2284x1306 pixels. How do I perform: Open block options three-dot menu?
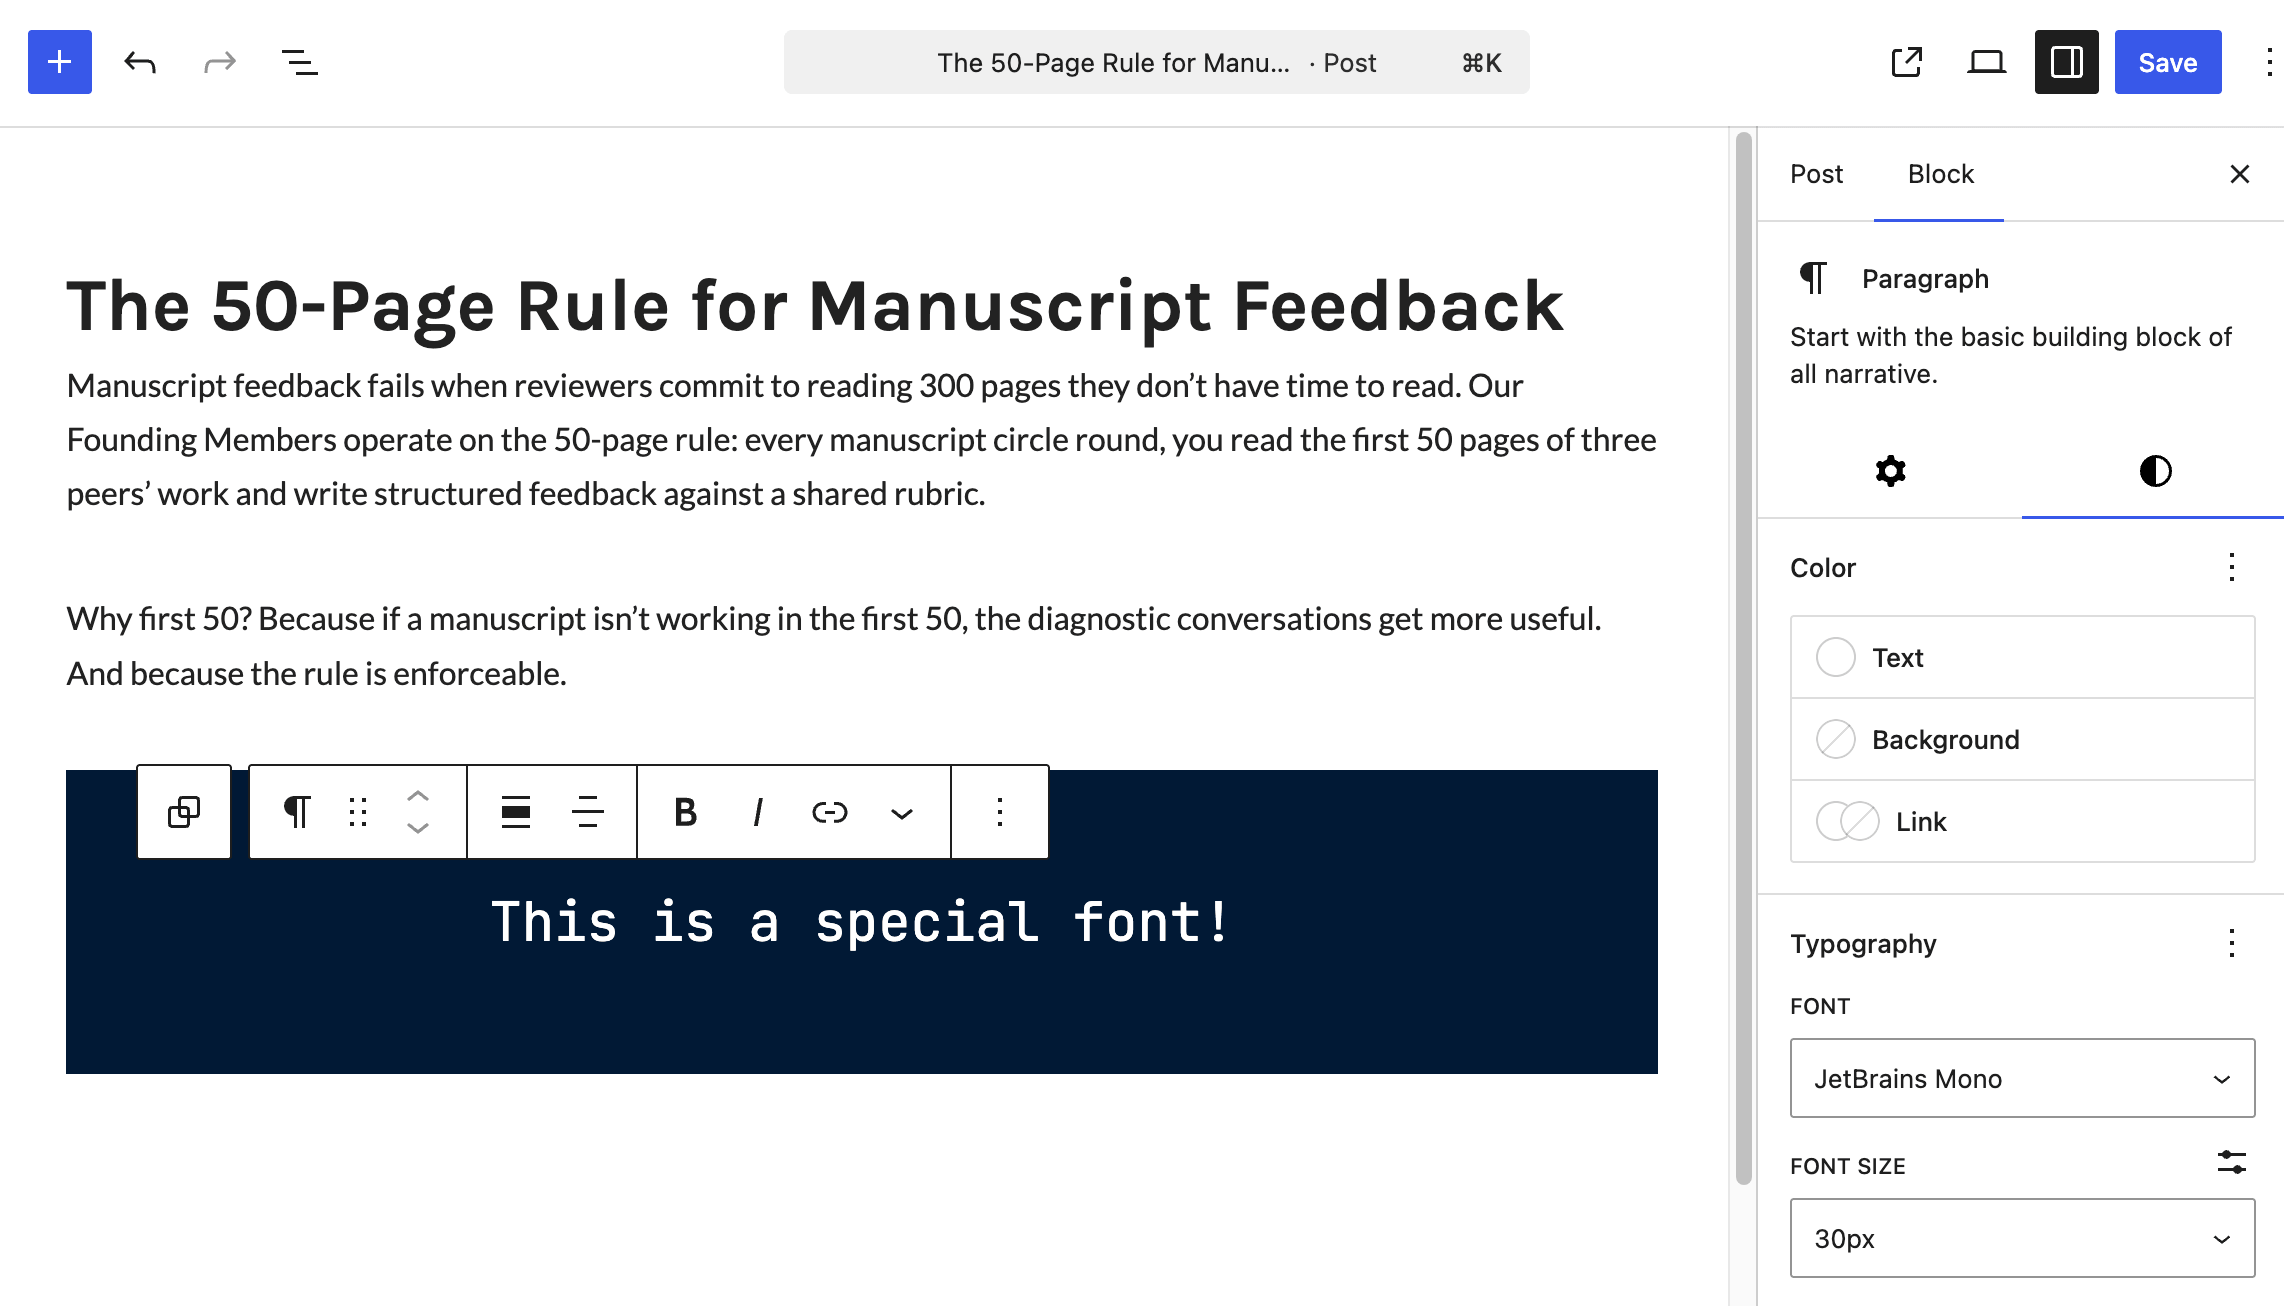click(x=1000, y=812)
